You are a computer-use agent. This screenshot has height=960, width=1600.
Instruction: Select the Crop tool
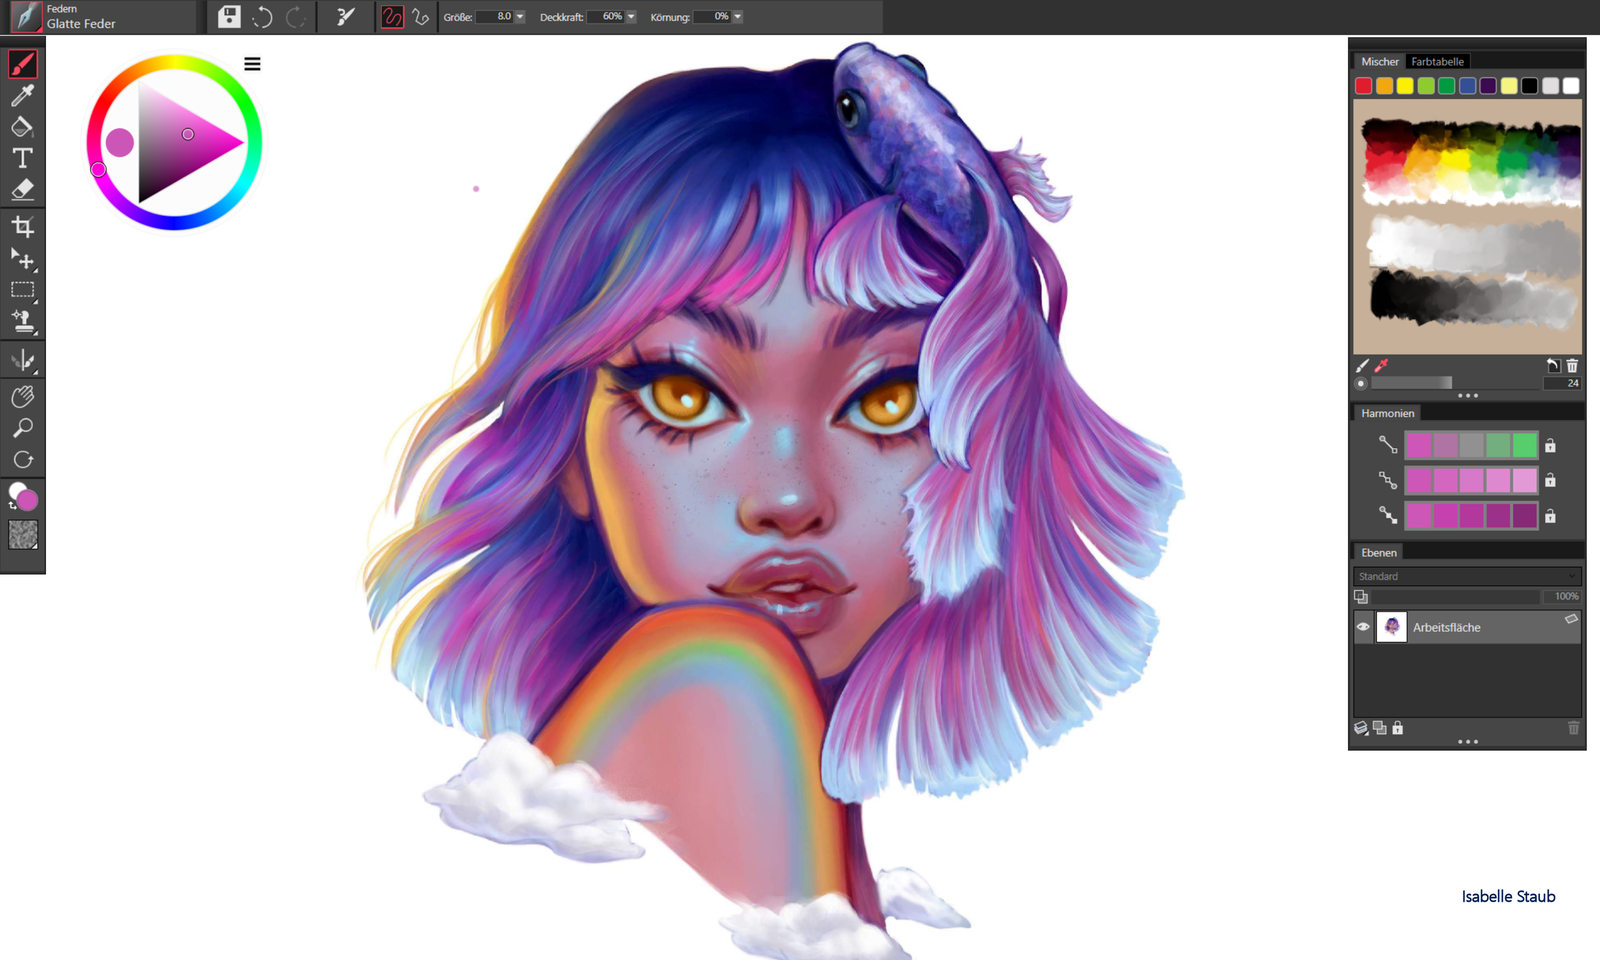click(x=22, y=226)
